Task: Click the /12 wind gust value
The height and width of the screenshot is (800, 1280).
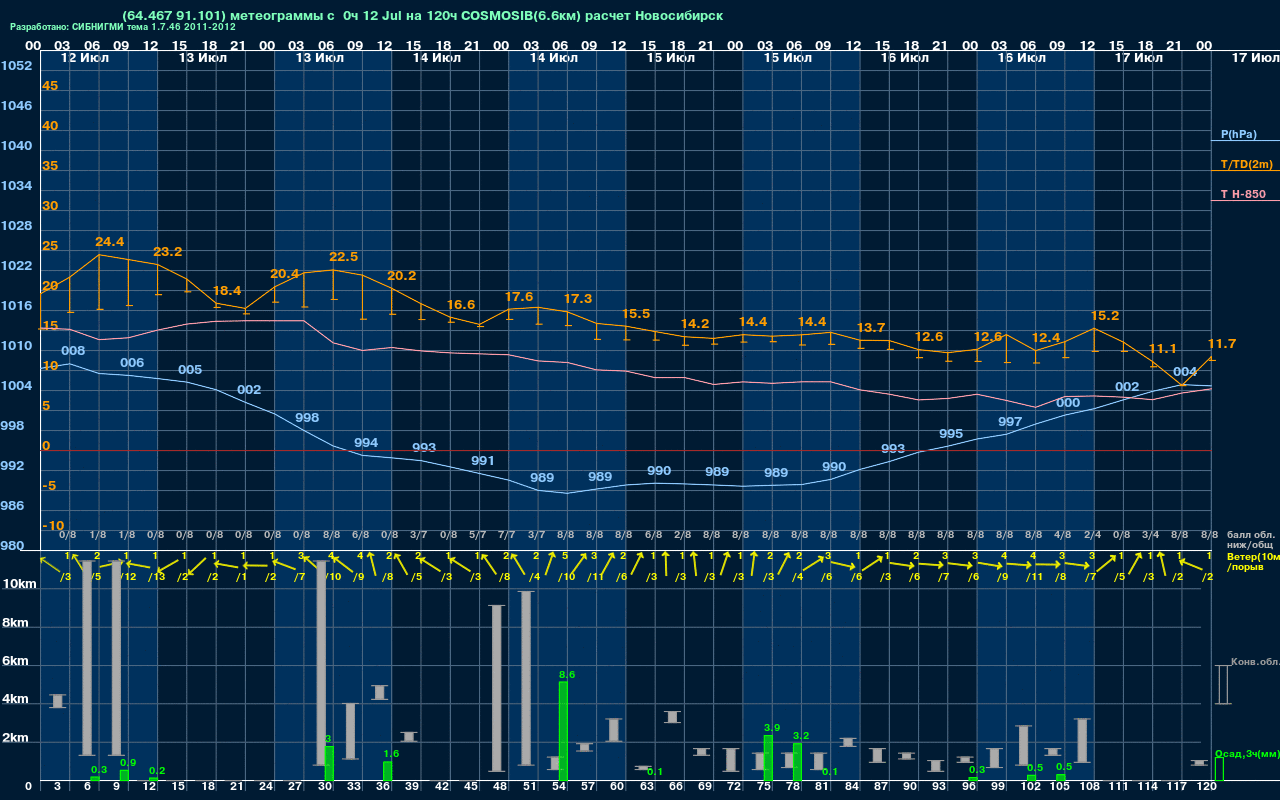Action: coord(128,575)
